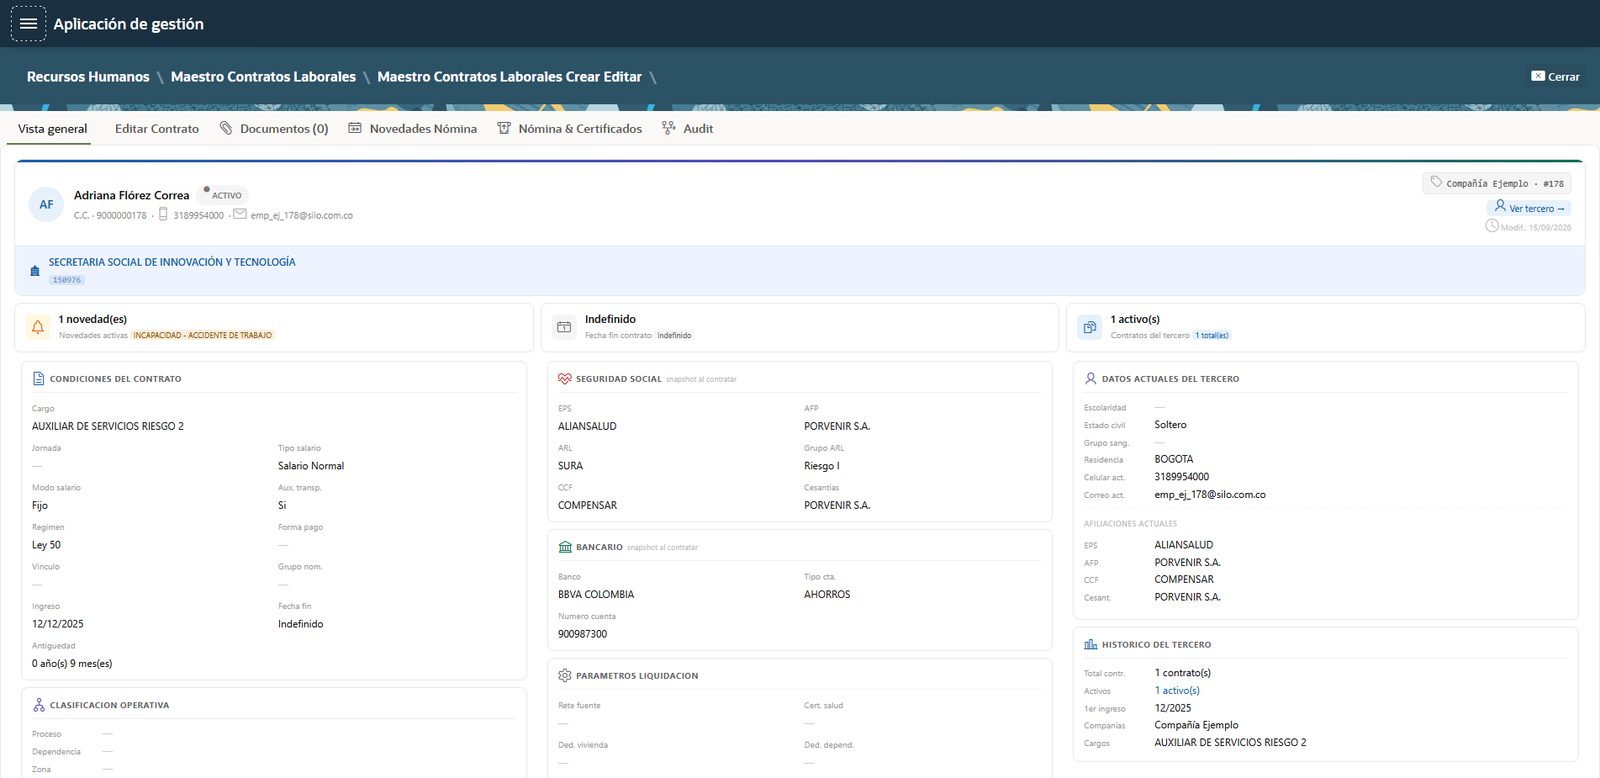This screenshot has width=1600, height=778.
Task: Open the Editar Contrato tab
Action: (157, 129)
